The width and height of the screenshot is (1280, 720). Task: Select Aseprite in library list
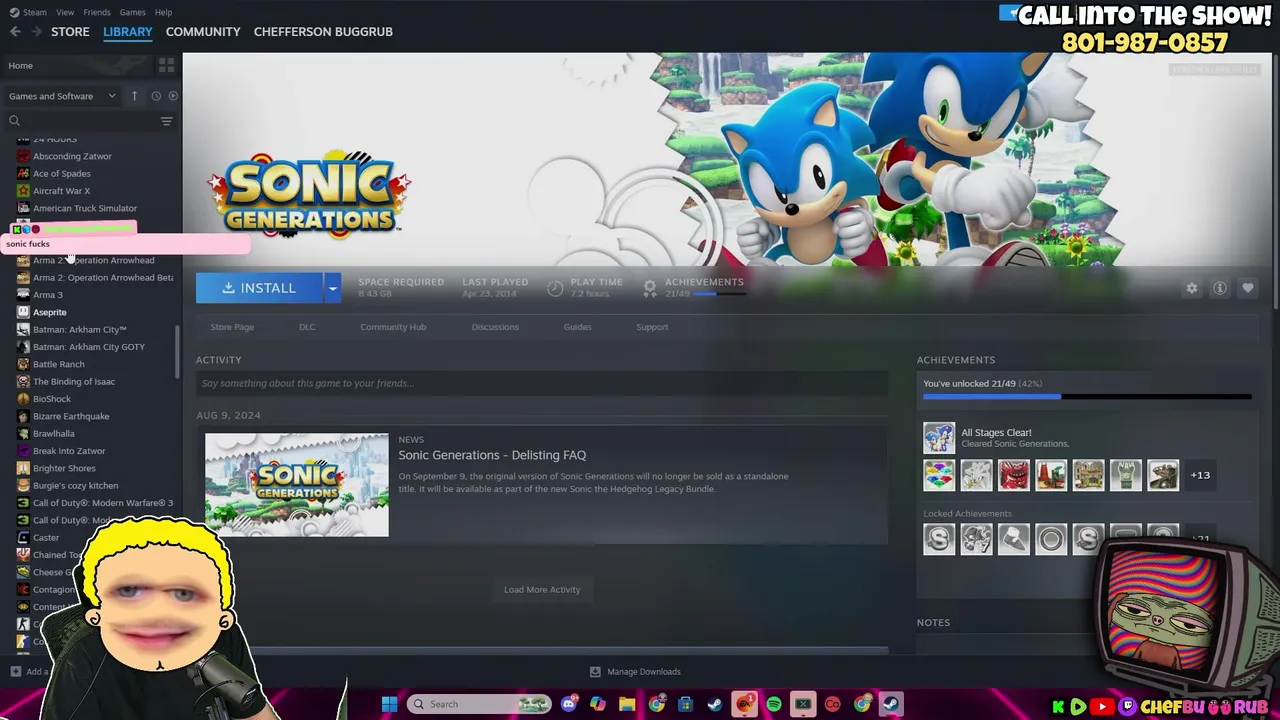point(49,312)
